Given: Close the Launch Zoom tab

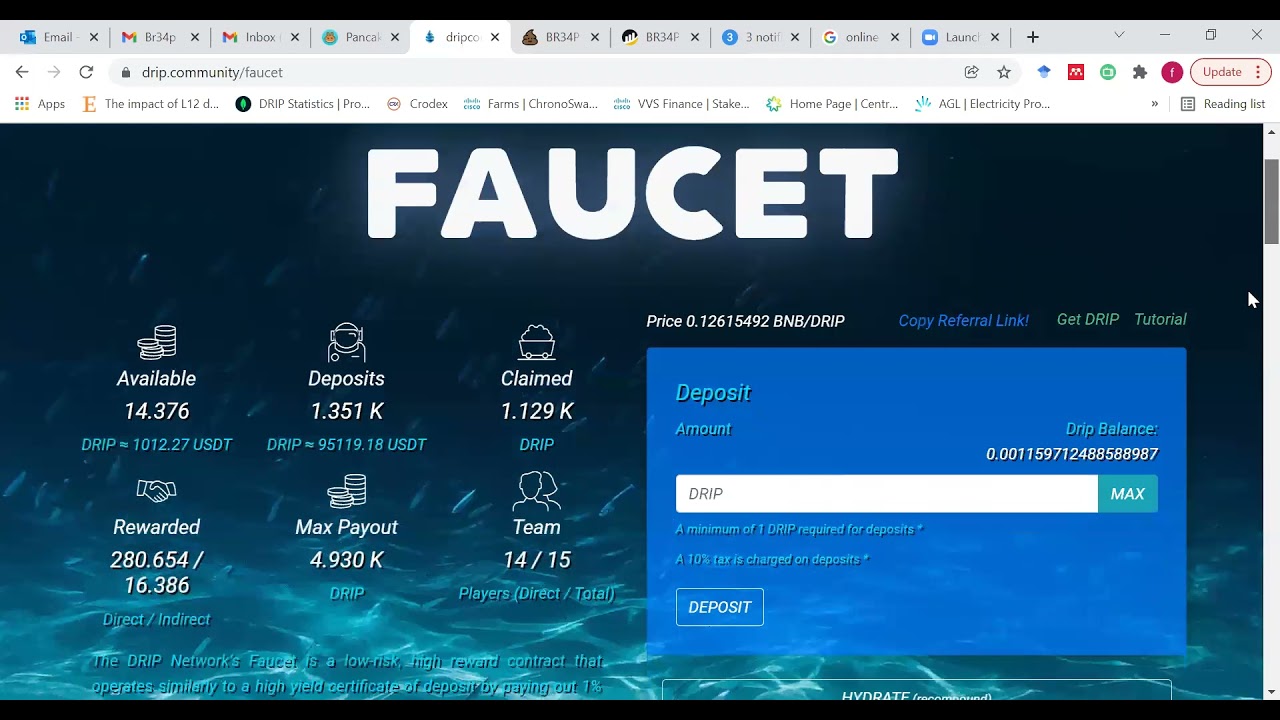Looking at the screenshot, I should [x=995, y=37].
